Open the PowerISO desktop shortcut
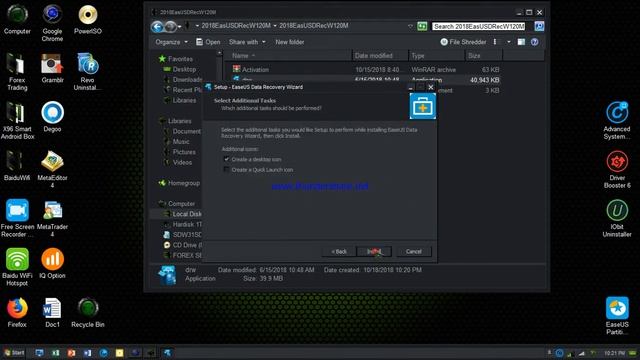The width and height of the screenshot is (640, 360). 88,20
